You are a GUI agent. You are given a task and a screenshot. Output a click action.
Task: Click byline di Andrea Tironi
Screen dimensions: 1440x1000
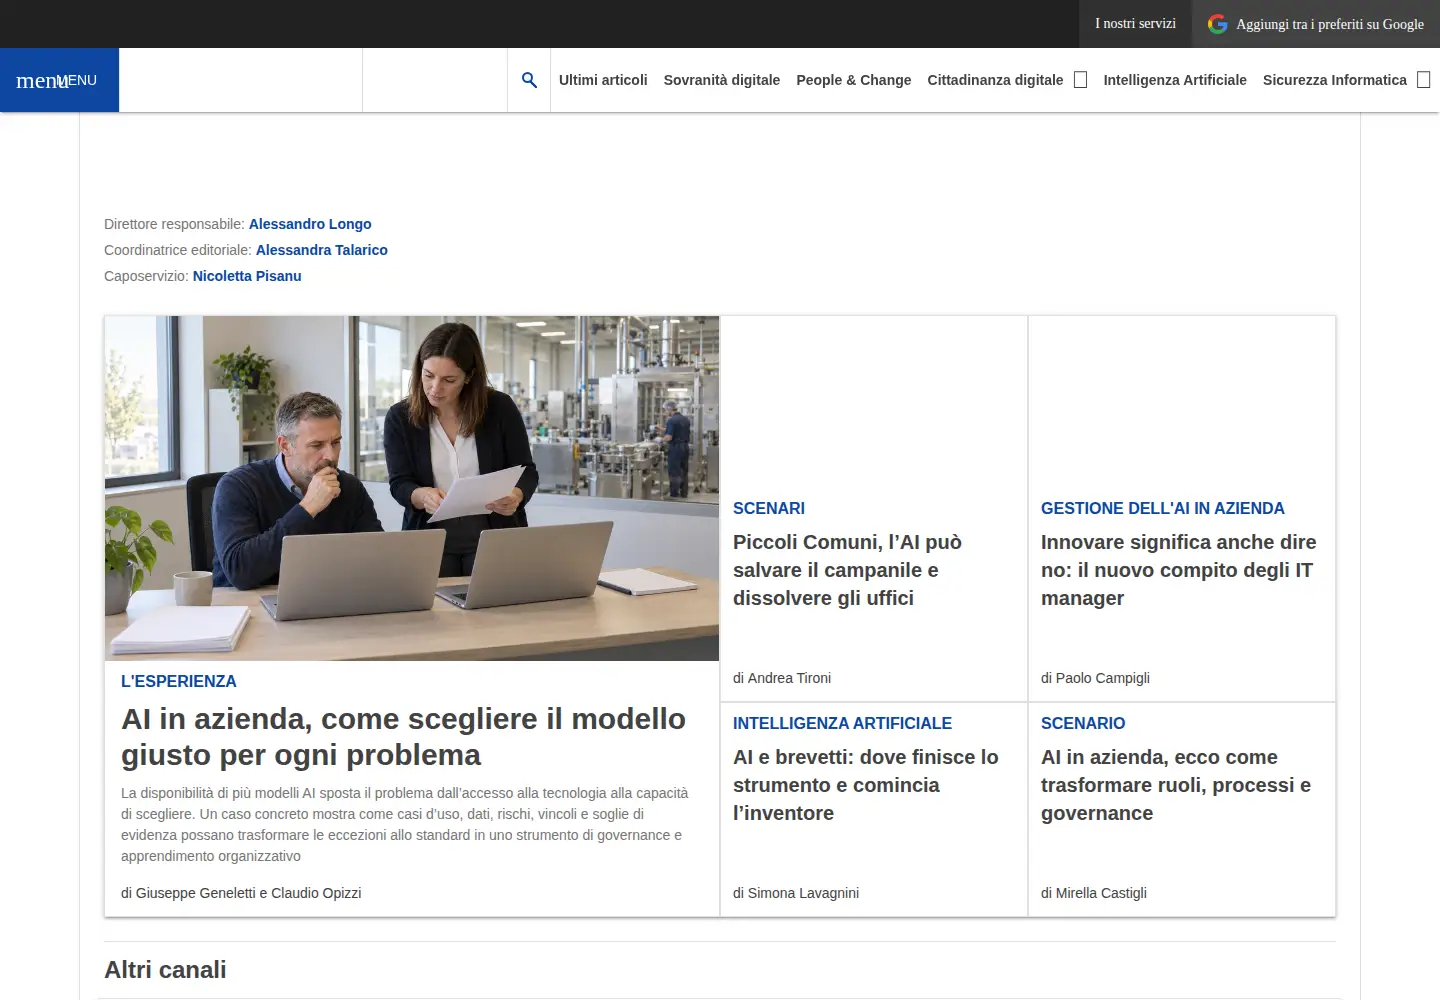[782, 678]
